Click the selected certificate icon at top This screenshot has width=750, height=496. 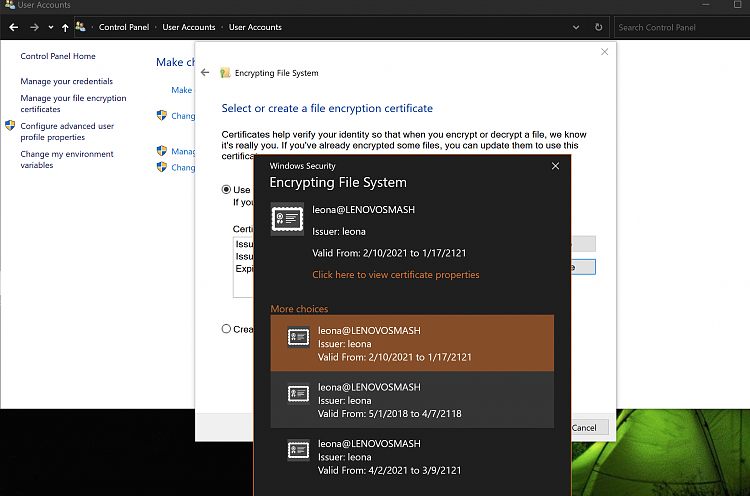coord(287,219)
